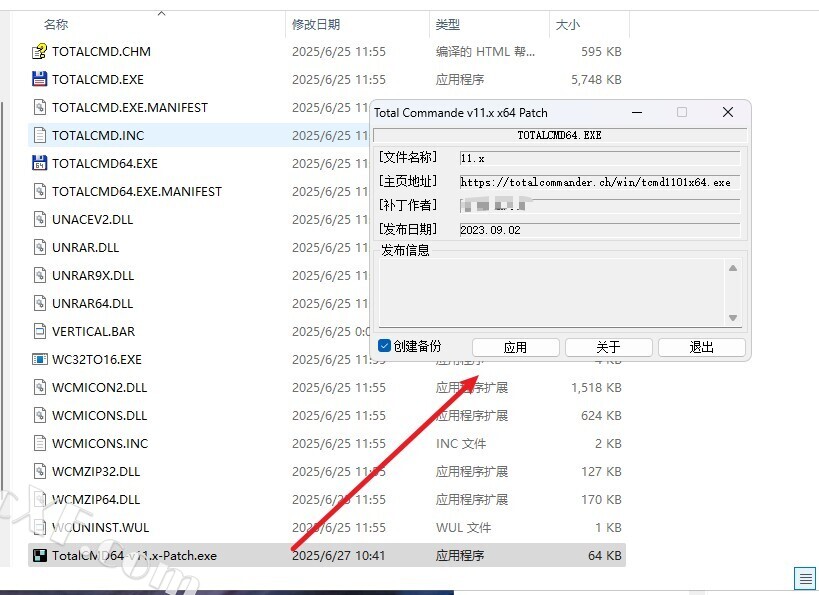Viewport: 819px width, 595px height.
Task: Click the 关于 button in patch dialog
Action: pyautogui.click(x=609, y=347)
